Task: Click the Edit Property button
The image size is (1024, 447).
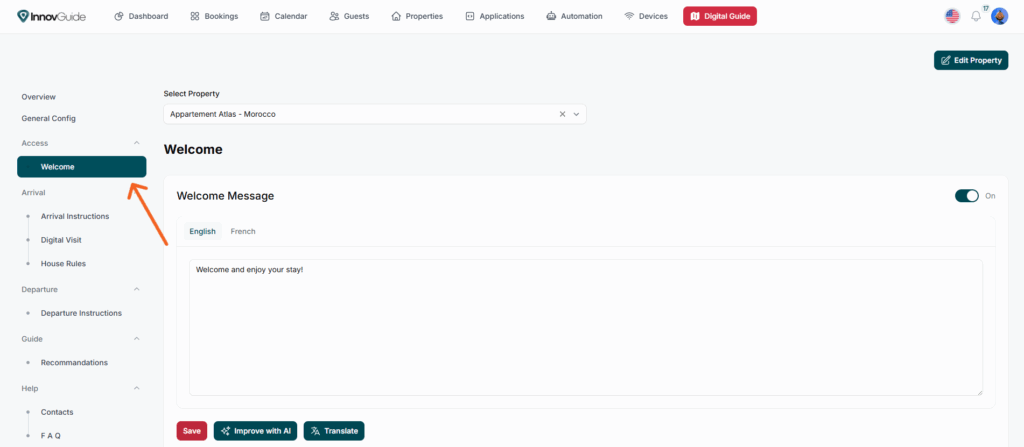Action: tap(970, 60)
